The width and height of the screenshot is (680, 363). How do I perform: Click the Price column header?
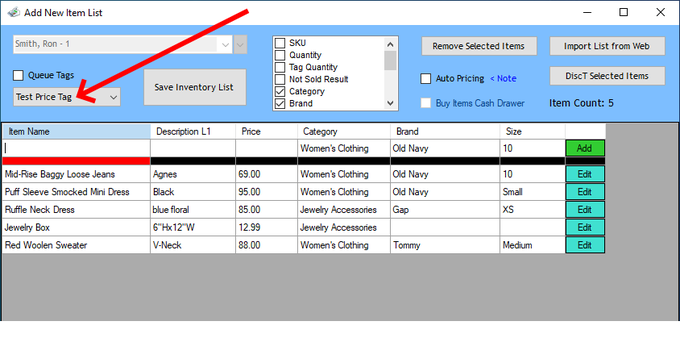(x=267, y=131)
